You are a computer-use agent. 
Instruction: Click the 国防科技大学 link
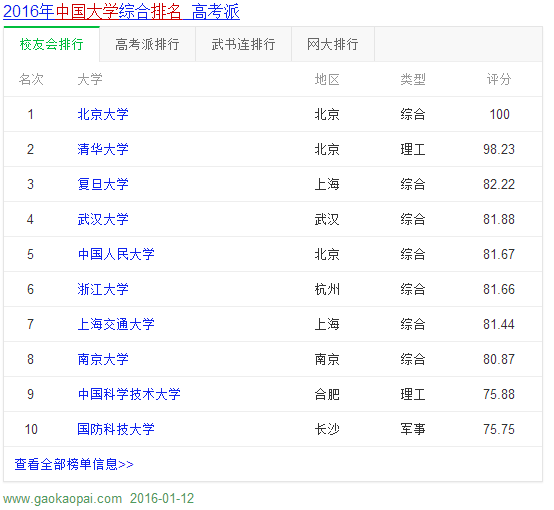(x=116, y=429)
